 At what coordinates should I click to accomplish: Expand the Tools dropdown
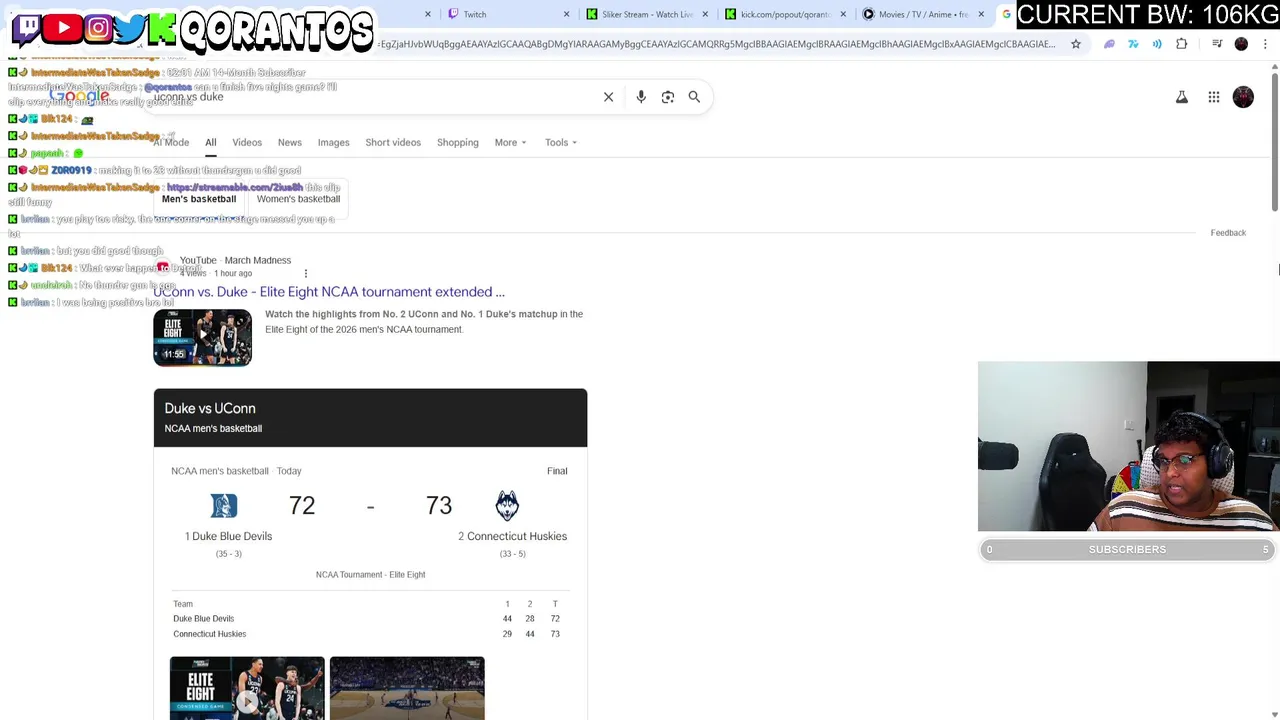pos(560,142)
